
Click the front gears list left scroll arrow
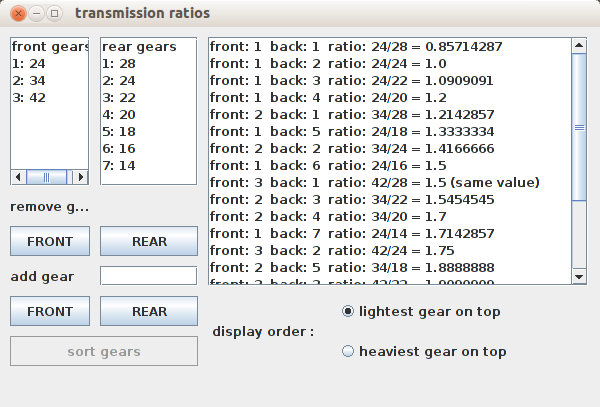pos(18,177)
